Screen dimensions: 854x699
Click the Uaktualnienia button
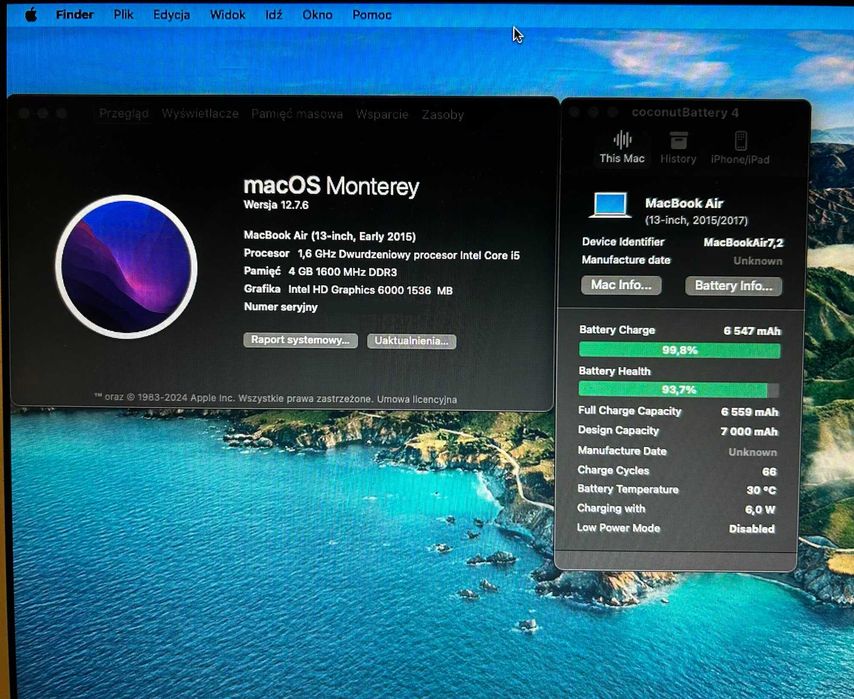coord(411,341)
